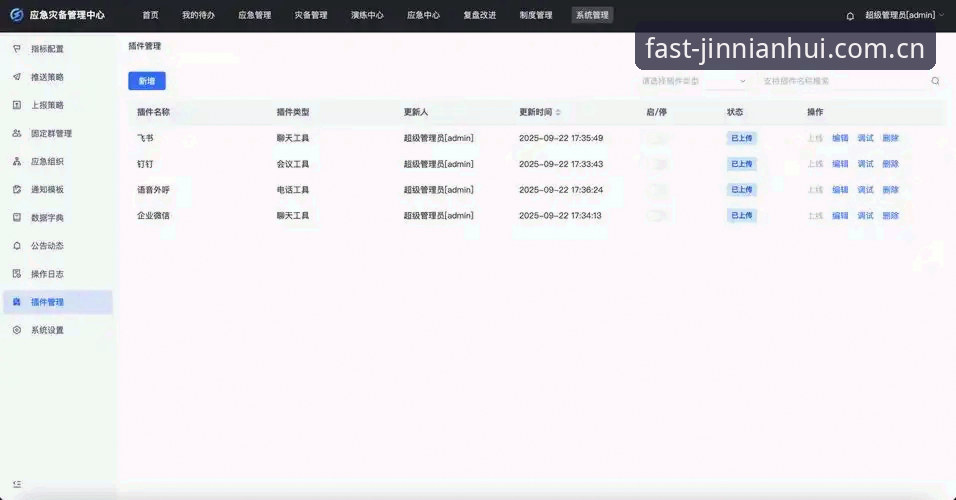Click the 插件管理 breadcrumb title
This screenshot has width=956, height=500.
coord(144,46)
